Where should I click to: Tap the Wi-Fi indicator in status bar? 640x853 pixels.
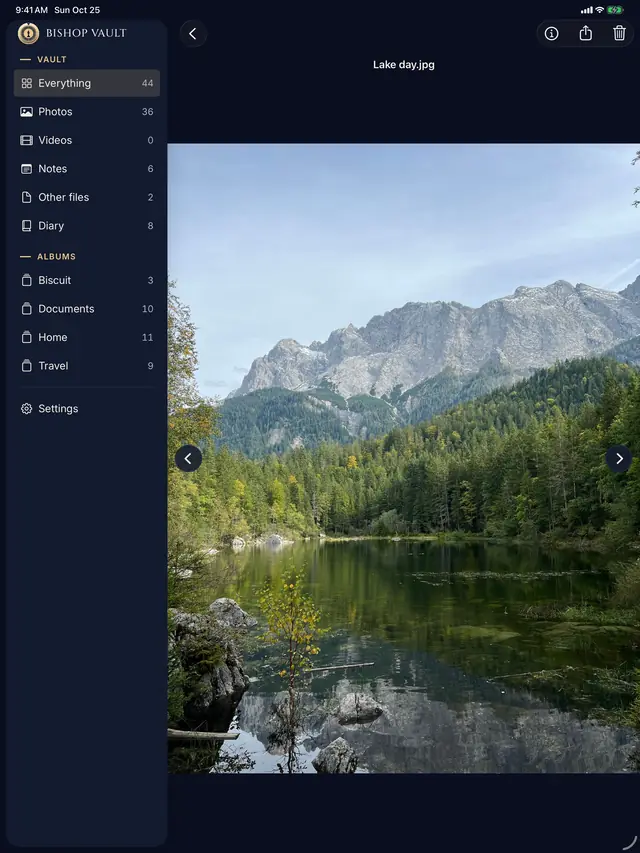pyautogui.click(x=600, y=10)
